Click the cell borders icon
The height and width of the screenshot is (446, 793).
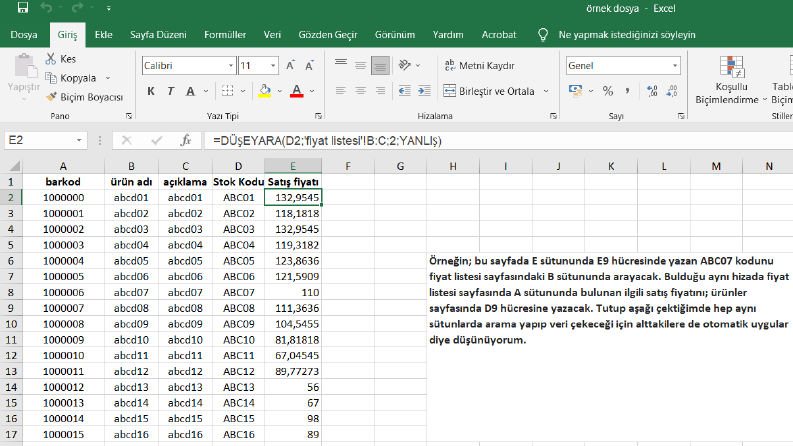click(228, 91)
